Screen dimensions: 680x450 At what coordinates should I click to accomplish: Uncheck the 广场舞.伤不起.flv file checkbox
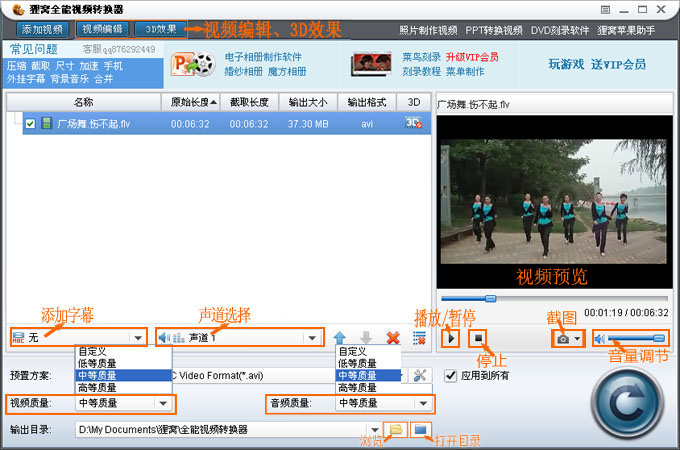30,124
